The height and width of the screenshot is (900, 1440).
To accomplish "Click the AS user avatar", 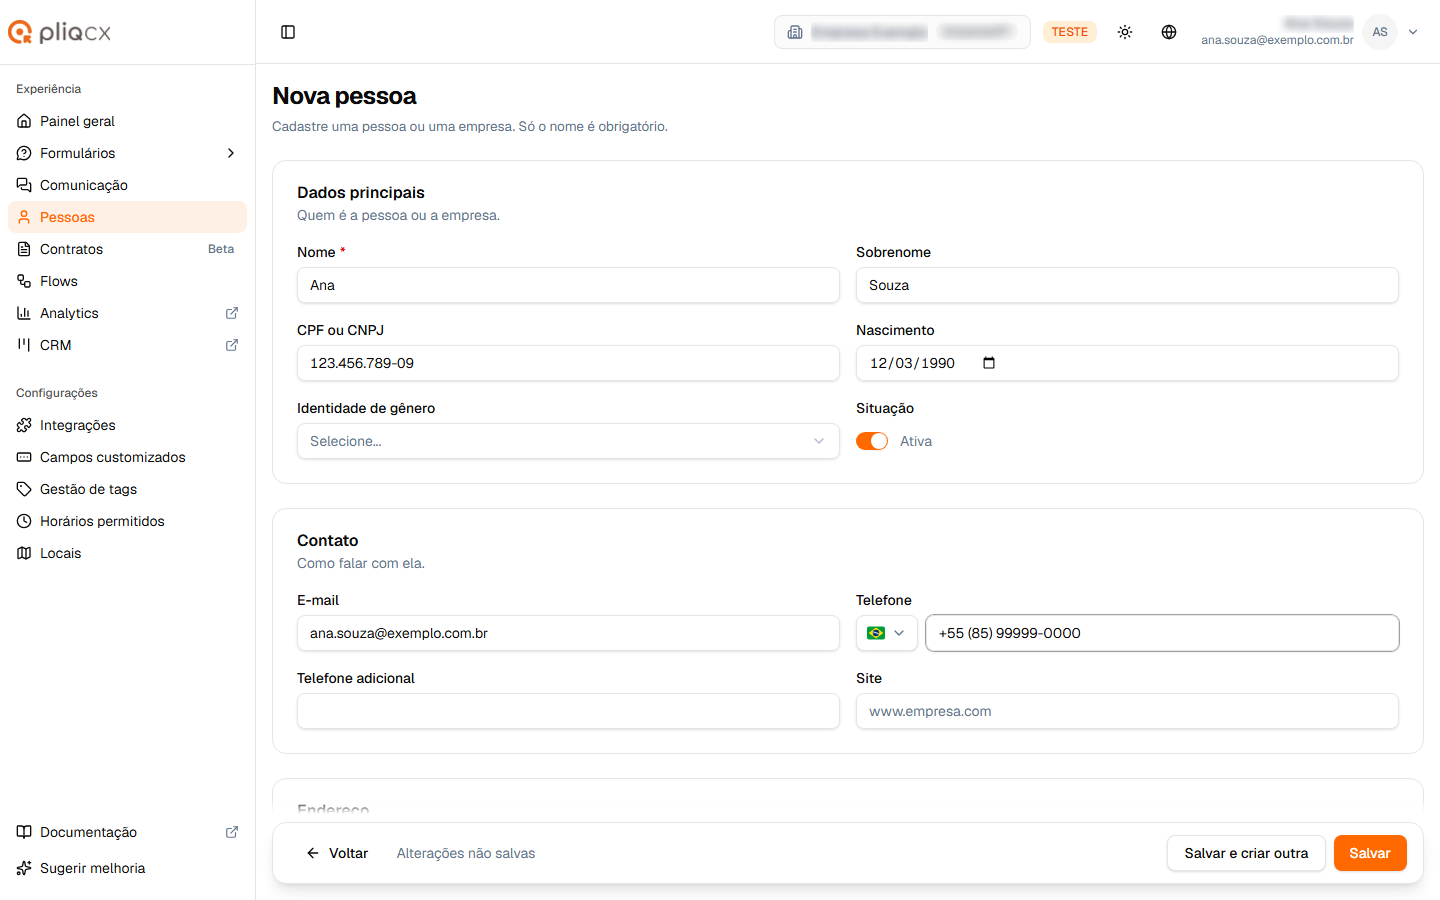I will [x=1380, y=32].
